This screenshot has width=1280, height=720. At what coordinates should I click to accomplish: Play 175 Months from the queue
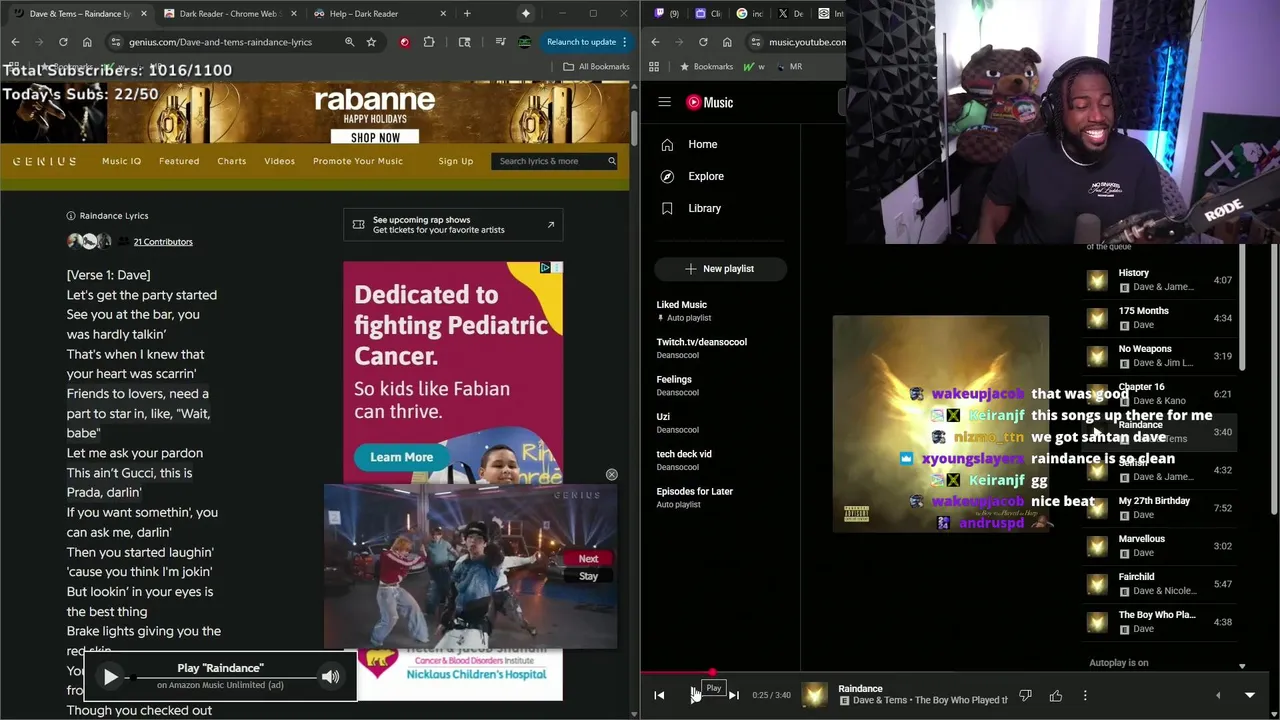coord(1160,318)
